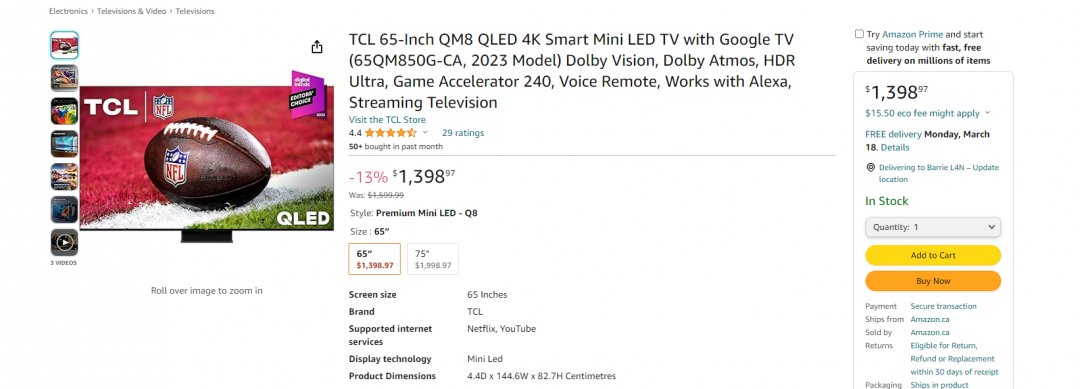Select the second product image thumbnail
The height and width of the screenshot is (389, 1080).
[64, 78]
